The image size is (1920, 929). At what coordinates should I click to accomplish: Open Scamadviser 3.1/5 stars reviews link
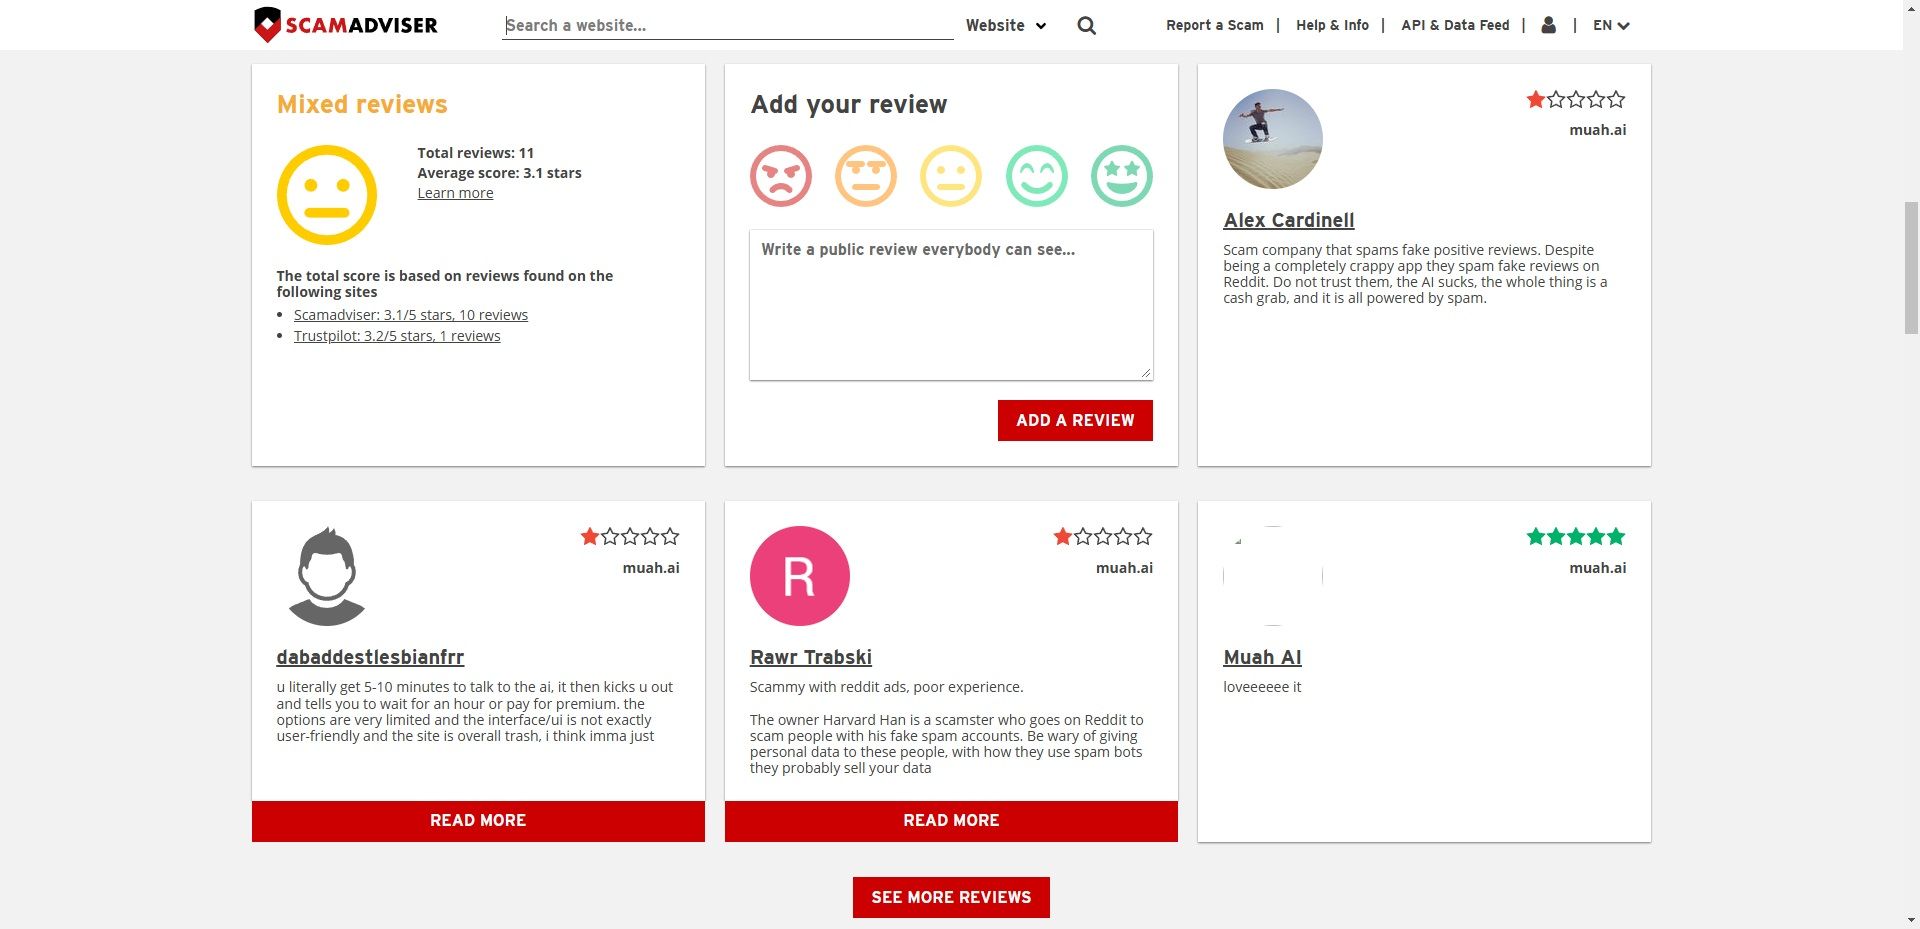411,315
